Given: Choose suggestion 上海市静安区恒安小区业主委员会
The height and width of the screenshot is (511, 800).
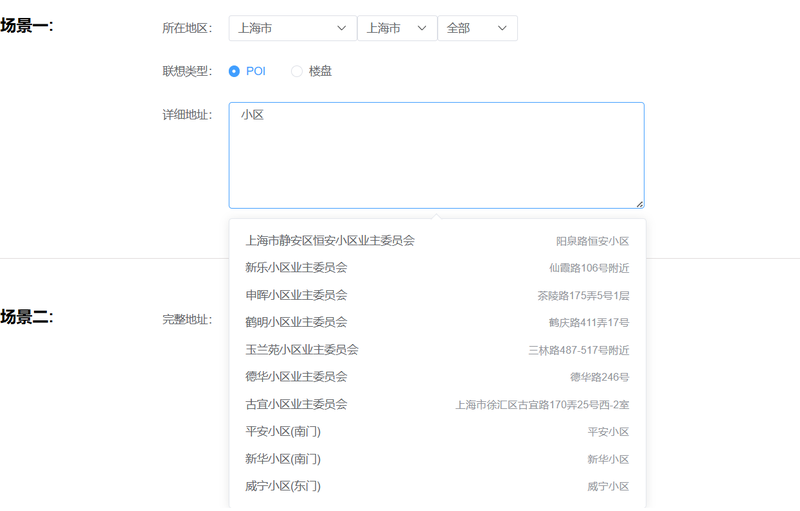Looking at the screenshot, I should click(x=437, y=241).
